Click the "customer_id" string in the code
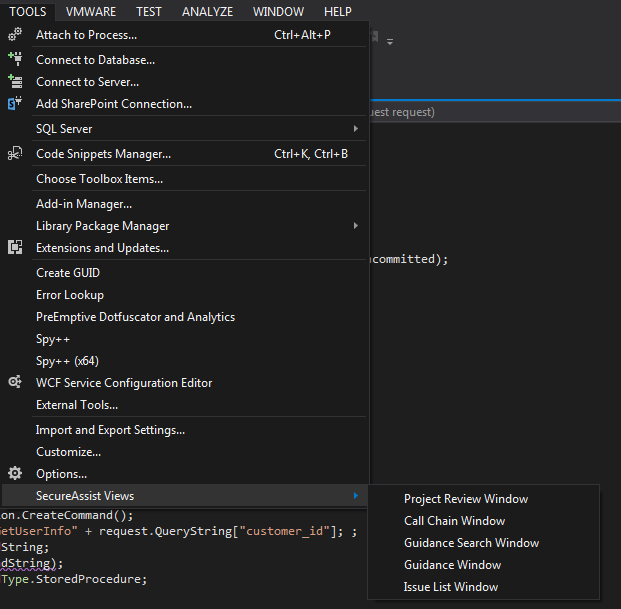The image size is (621, 609). [285, 531]
